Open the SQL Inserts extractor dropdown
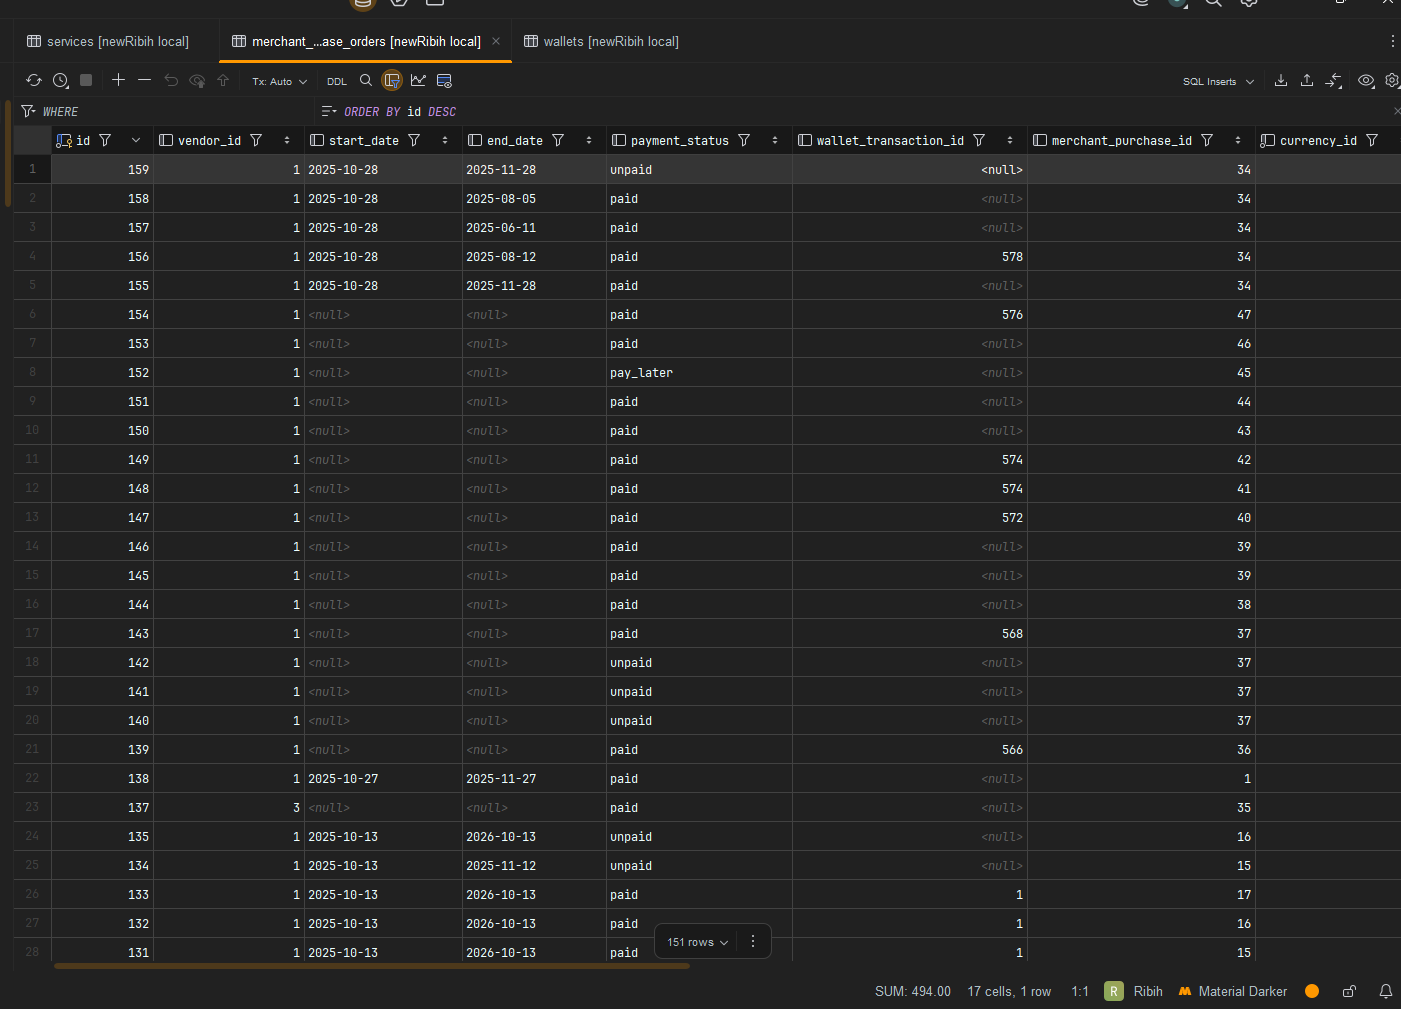 click(x=1218, y=82)
